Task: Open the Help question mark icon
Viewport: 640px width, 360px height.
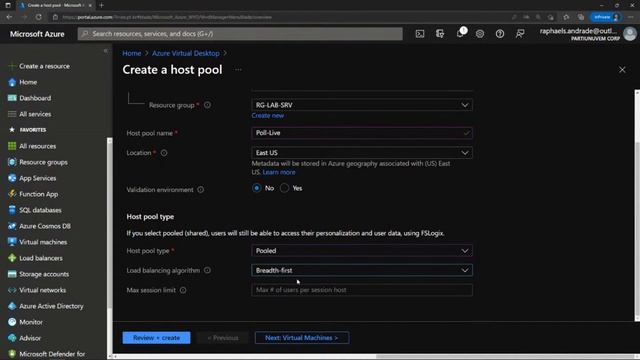Action: coord(500,34)
